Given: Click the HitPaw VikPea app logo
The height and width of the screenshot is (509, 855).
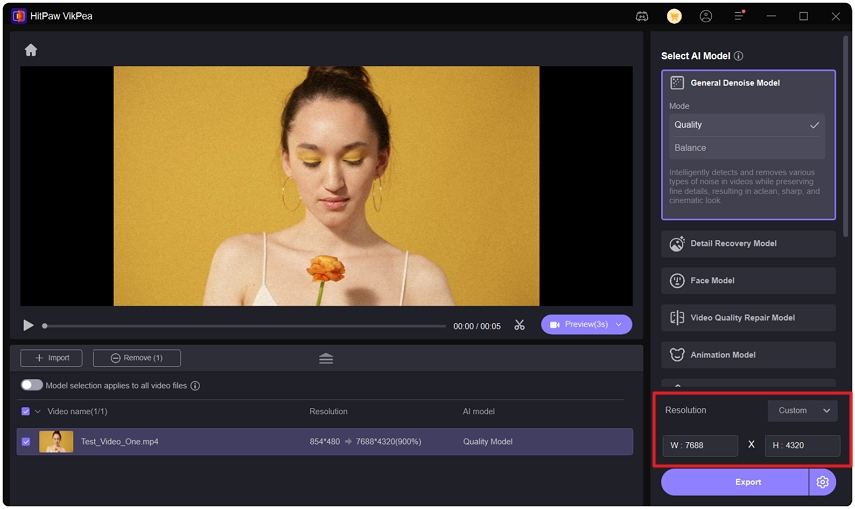Looking at the screenshot, I should pyautogui.click(x=19, y=16).
